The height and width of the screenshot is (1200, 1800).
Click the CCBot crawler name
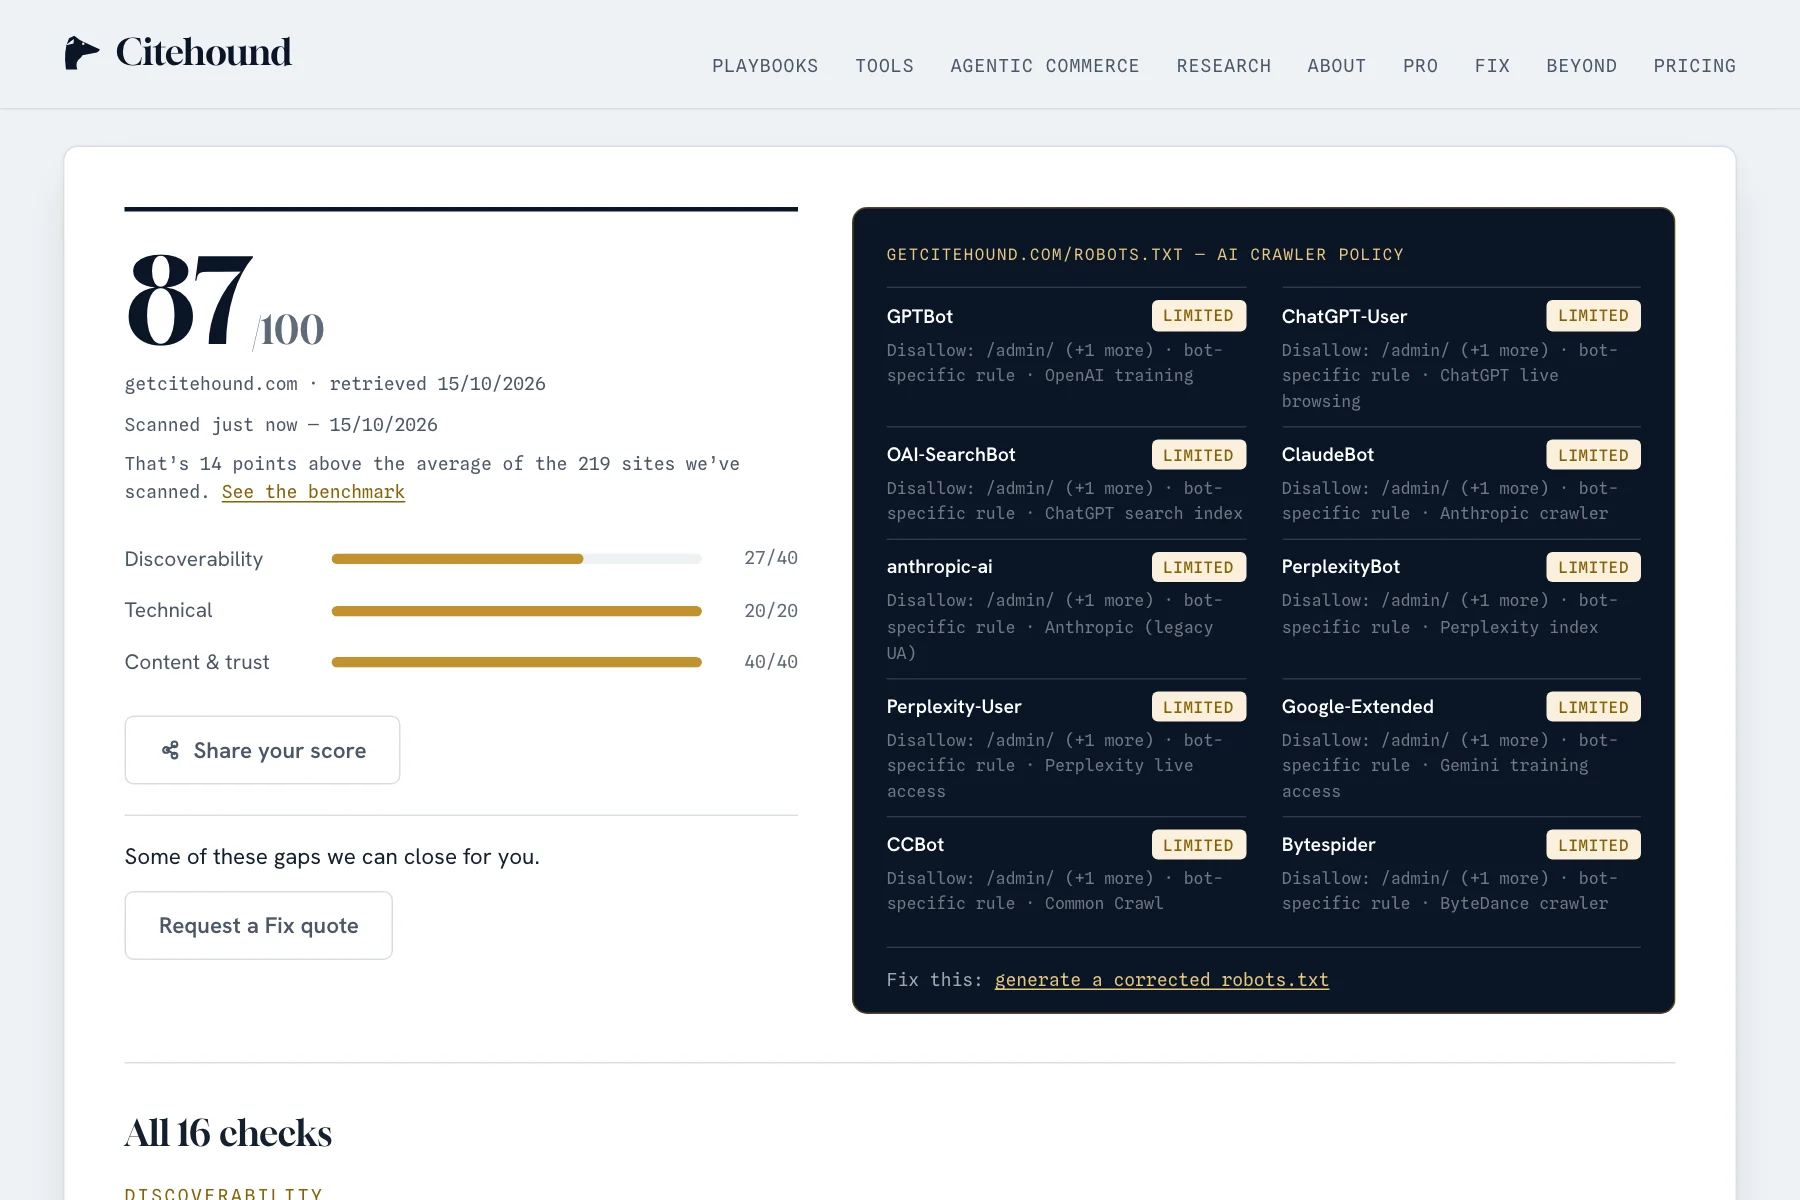(x=915, y=845)
